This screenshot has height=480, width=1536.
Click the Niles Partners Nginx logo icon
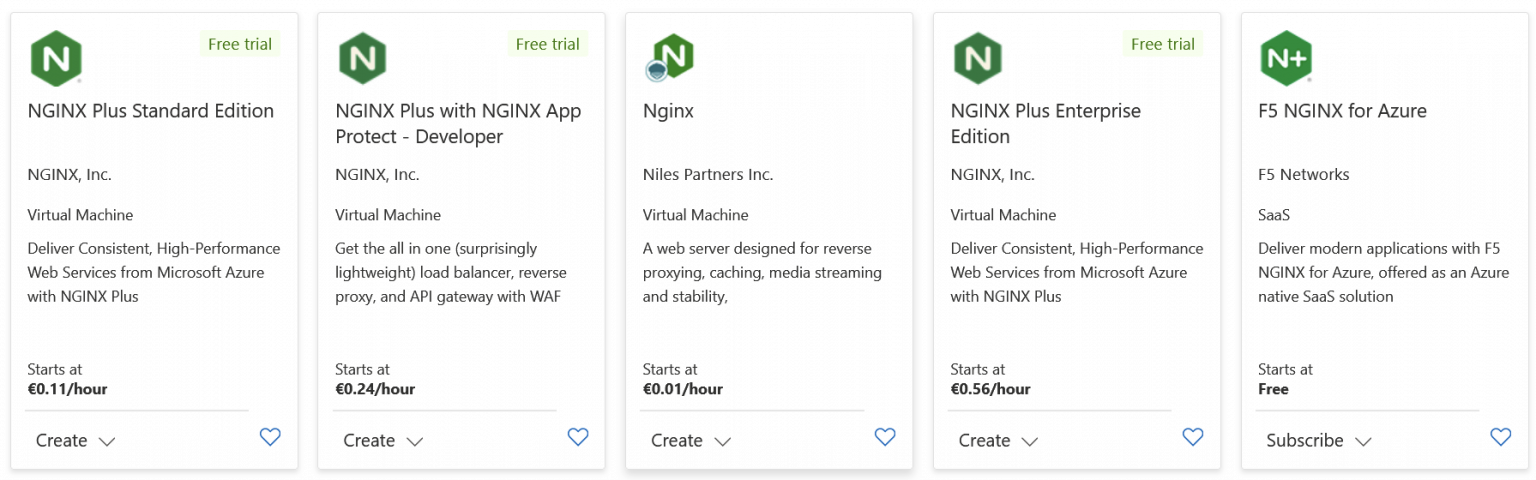(x=669, y=57)
